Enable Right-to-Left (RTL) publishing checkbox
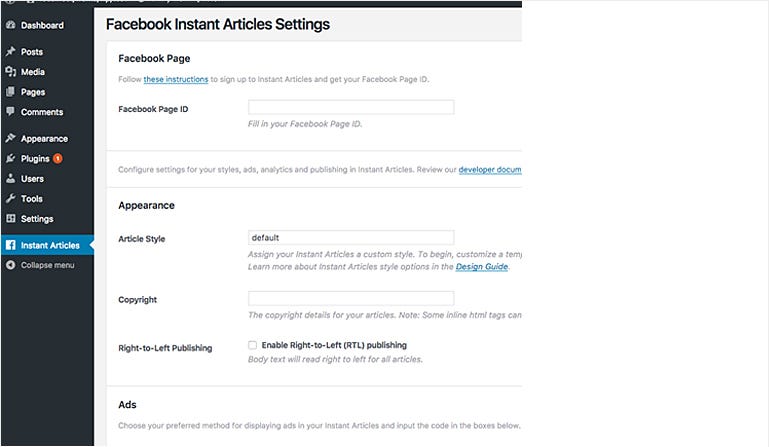 click(253, 345)
